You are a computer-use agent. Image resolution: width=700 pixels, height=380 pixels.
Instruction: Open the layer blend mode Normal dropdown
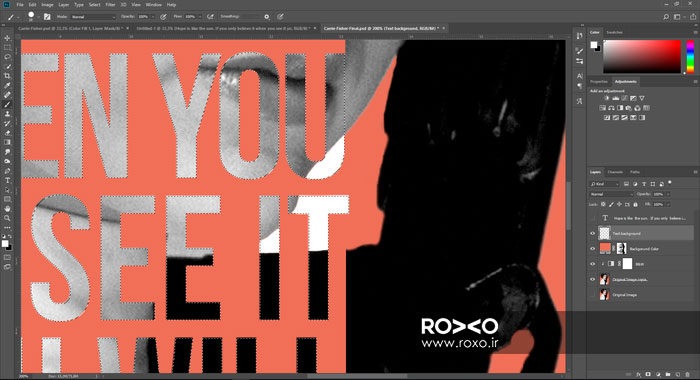(611, 194)
